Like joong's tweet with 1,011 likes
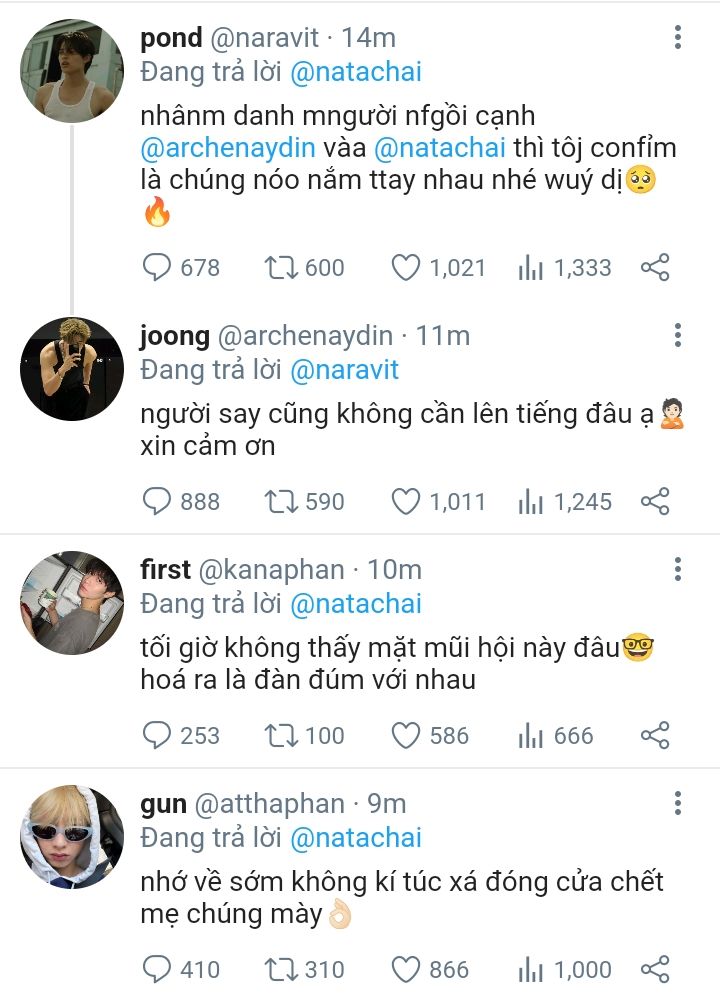The image size is (720, 996). coord(405,501)
